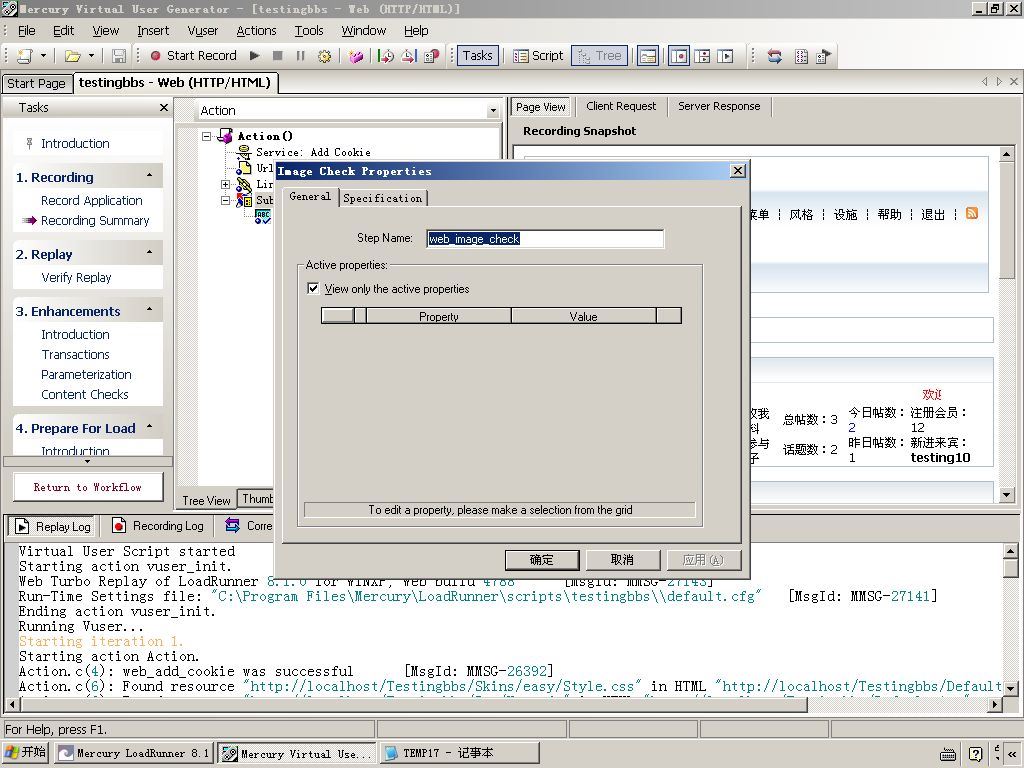Click the red-blue swap arrows toolbar icon
This screenshot has width=1024, height=768.
775,56
